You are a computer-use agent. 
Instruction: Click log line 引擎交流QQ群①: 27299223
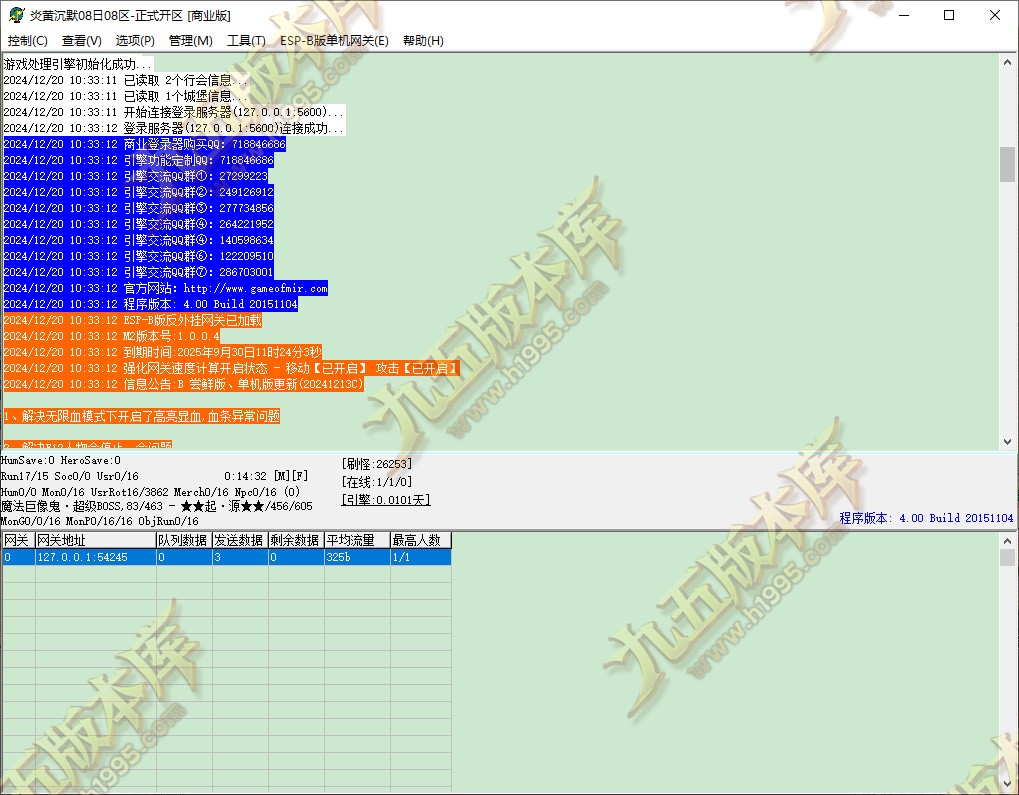click(135, 176)
